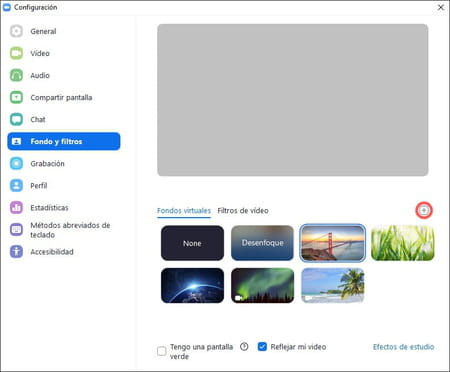The width and height of the screenshot is (450, 372).
Task: Switch to the Filtros de vídeo tab
Action: 243,211
